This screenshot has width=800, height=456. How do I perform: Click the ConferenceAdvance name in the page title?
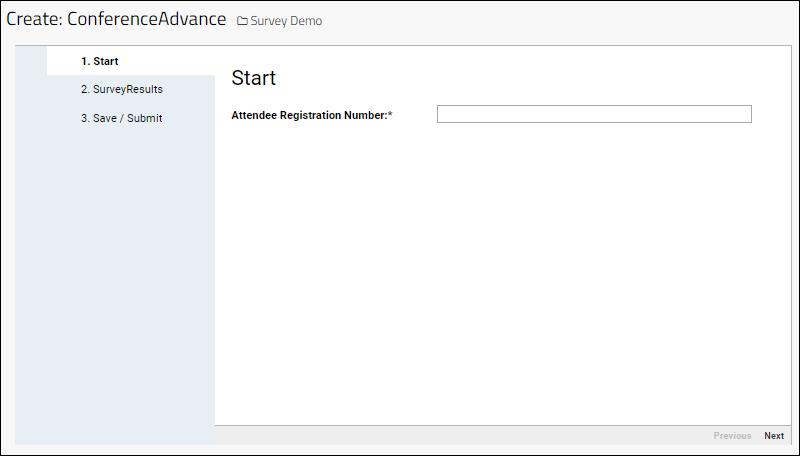point(146,20)
